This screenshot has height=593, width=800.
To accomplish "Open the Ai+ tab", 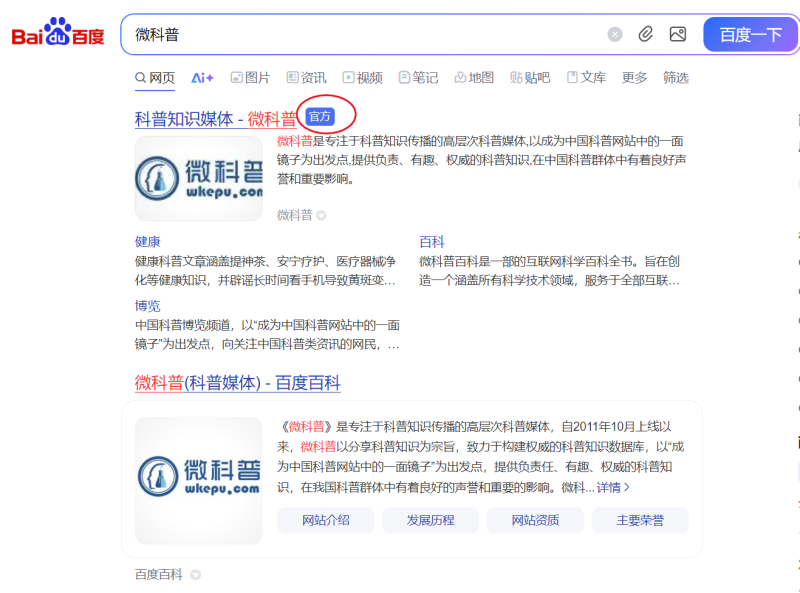I will tap(203, 78).
